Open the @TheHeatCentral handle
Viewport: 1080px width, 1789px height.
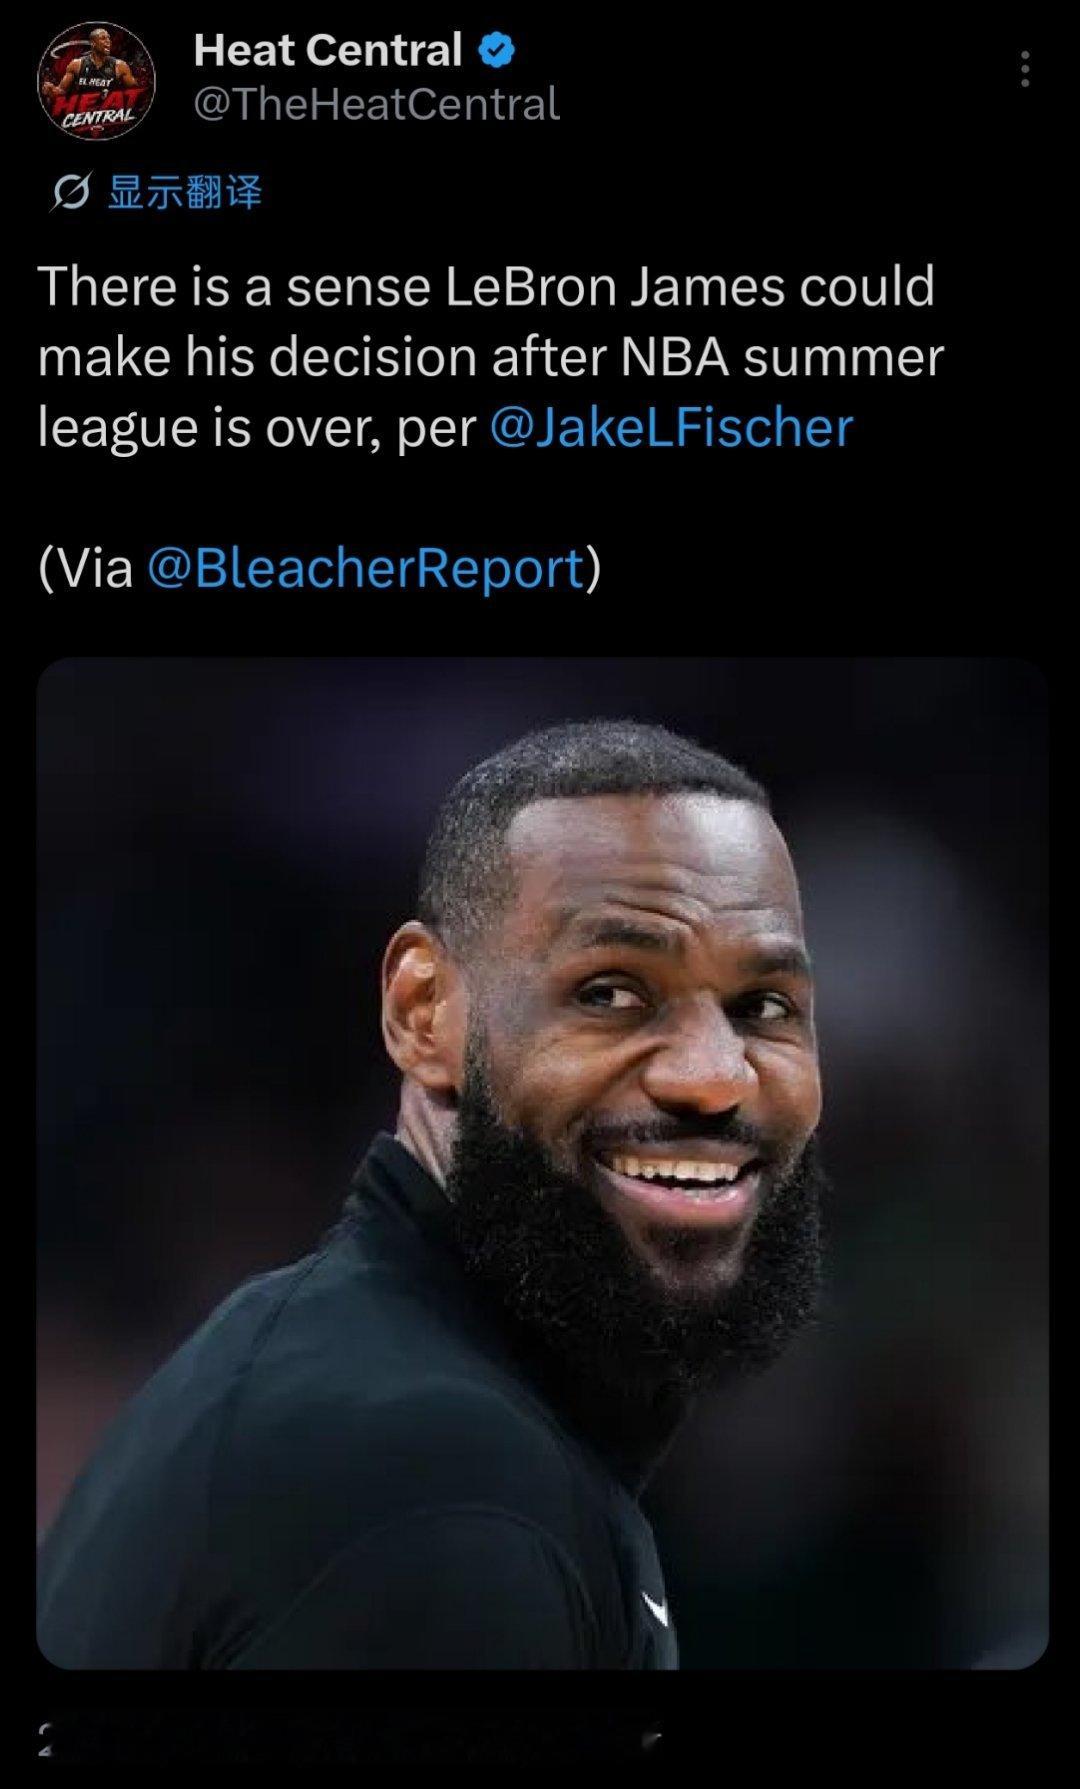(x=376, y=104)
